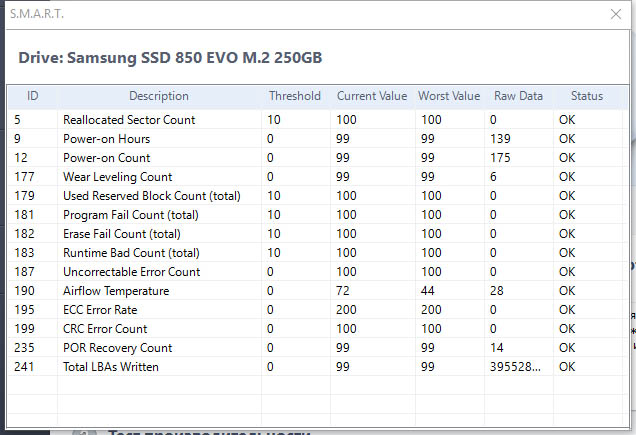
Task: Click the Current Value column header
Action: click(x=372, y=96)
